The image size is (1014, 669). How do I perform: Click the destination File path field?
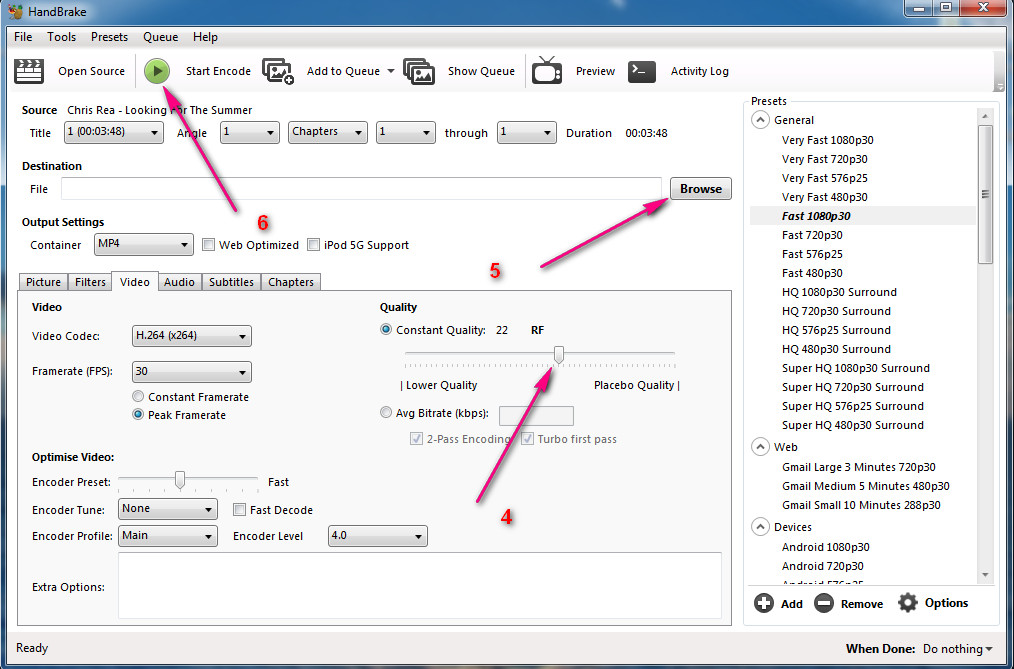click(361, 189)
